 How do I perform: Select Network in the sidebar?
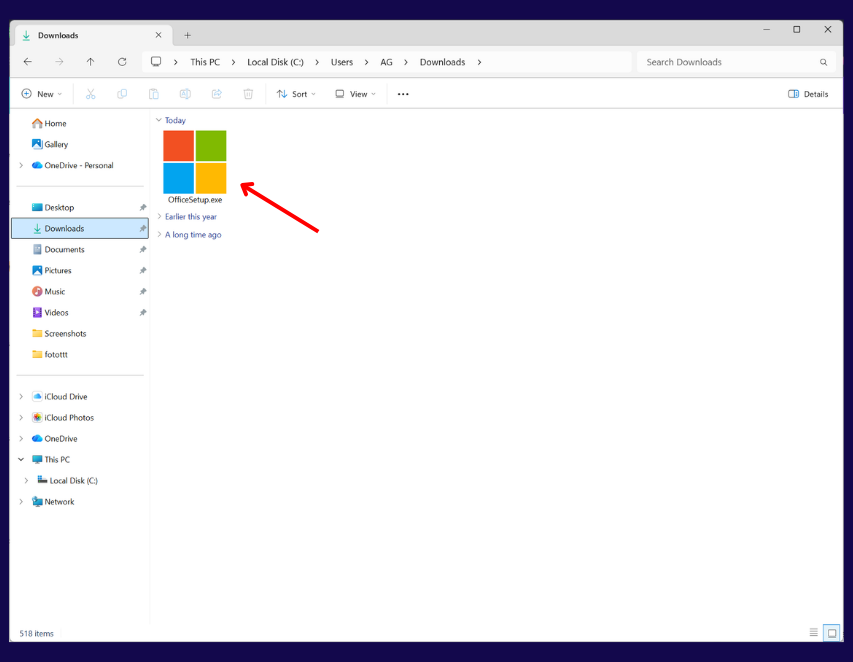53,502
